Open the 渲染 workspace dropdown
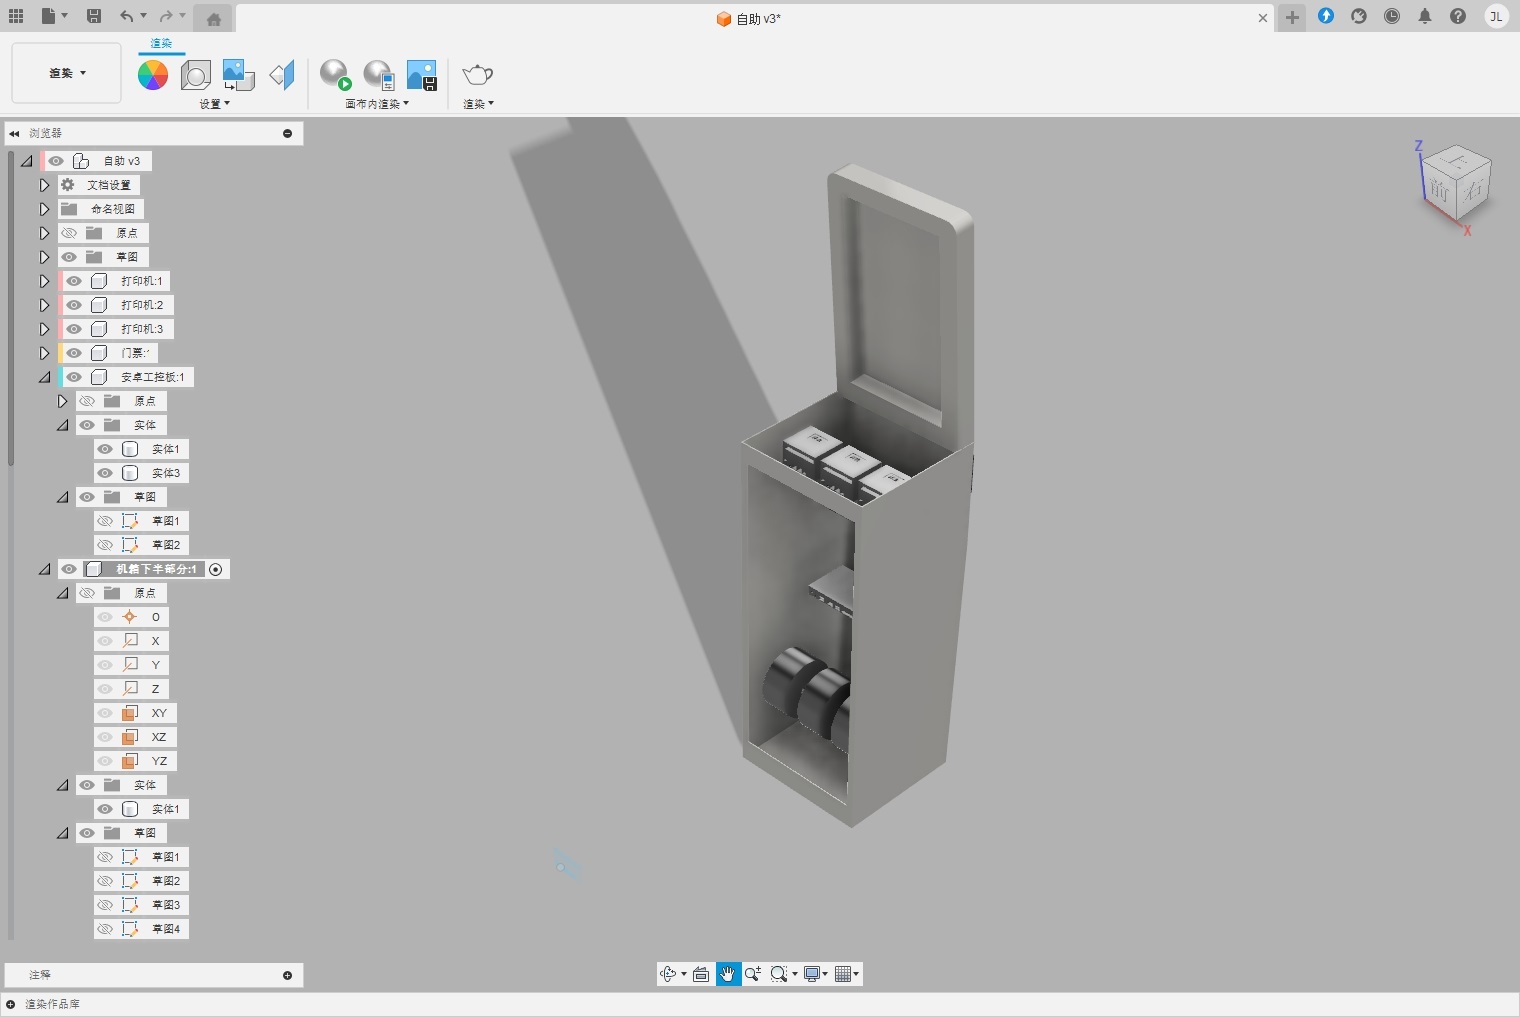Viewport: 1520px width, 1017px height. point(67,73)
